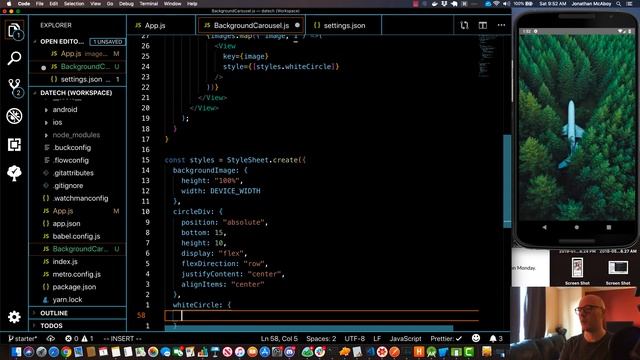Image resolution: width=640 pixels, height=360 pixels.
Task: Open metro.config.js in file tree
Action: click(x=76, y=274)
